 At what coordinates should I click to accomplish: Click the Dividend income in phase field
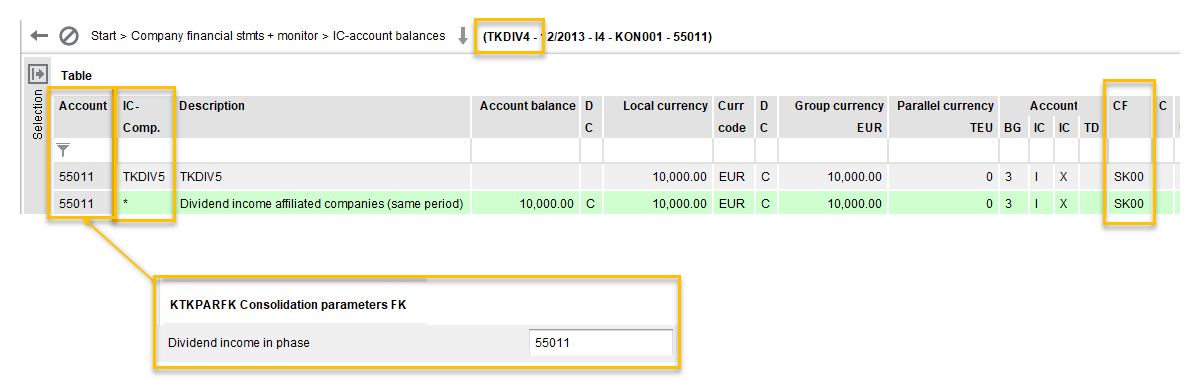(x=600, y=343)
